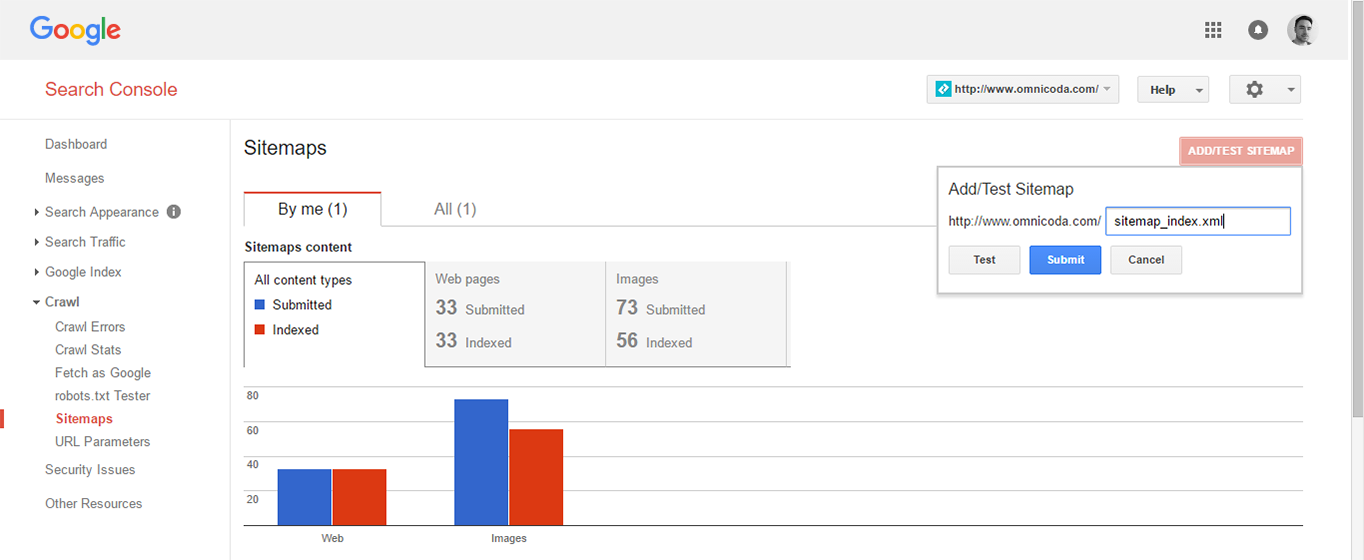
Task: Open Other Resources
Action: pos(94,504)
